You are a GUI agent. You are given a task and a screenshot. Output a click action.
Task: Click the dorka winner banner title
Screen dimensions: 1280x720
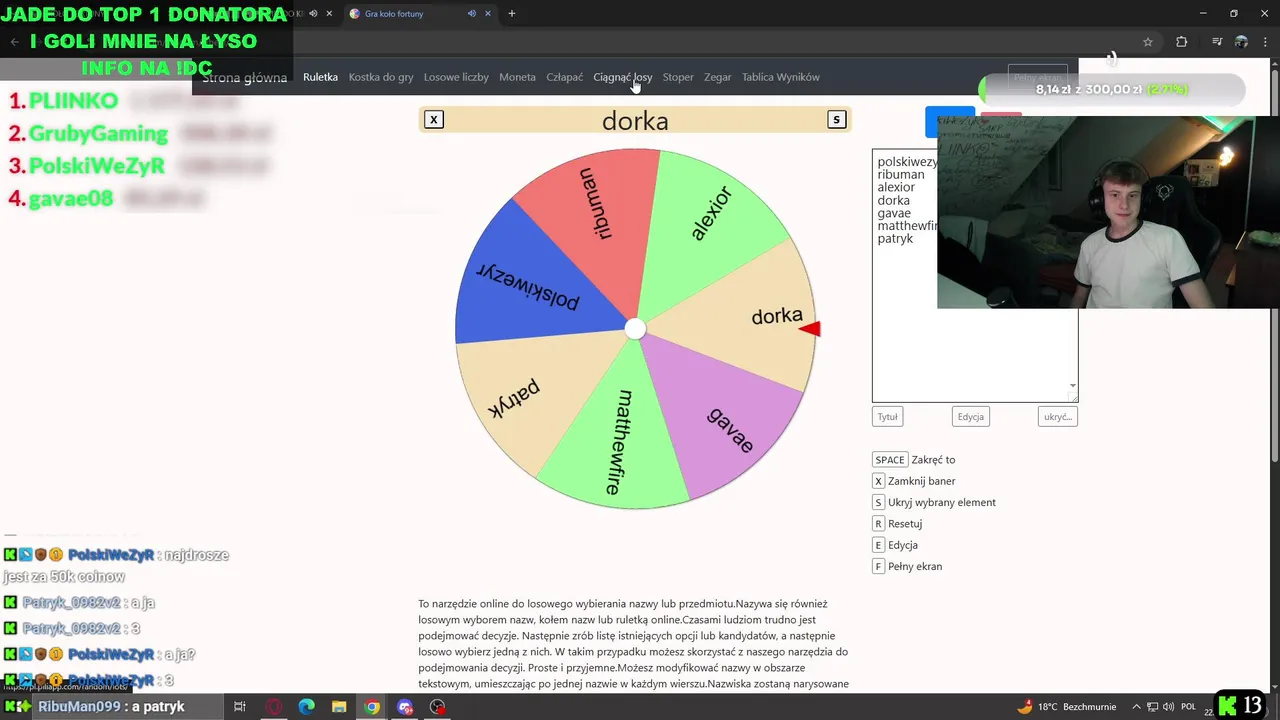pyautogui.click(x=635, y=121)
